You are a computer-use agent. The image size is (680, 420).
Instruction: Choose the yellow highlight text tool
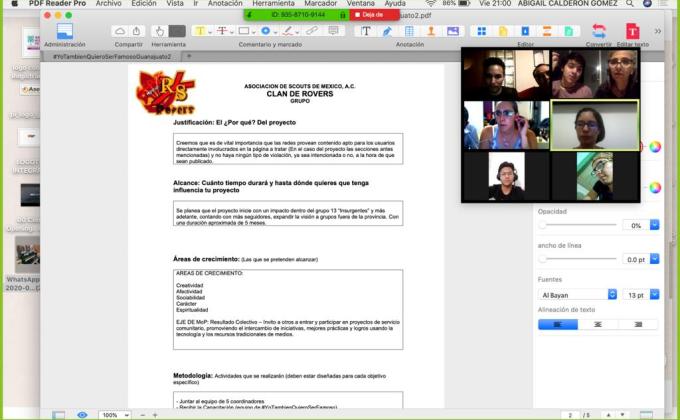coord(200,31)
